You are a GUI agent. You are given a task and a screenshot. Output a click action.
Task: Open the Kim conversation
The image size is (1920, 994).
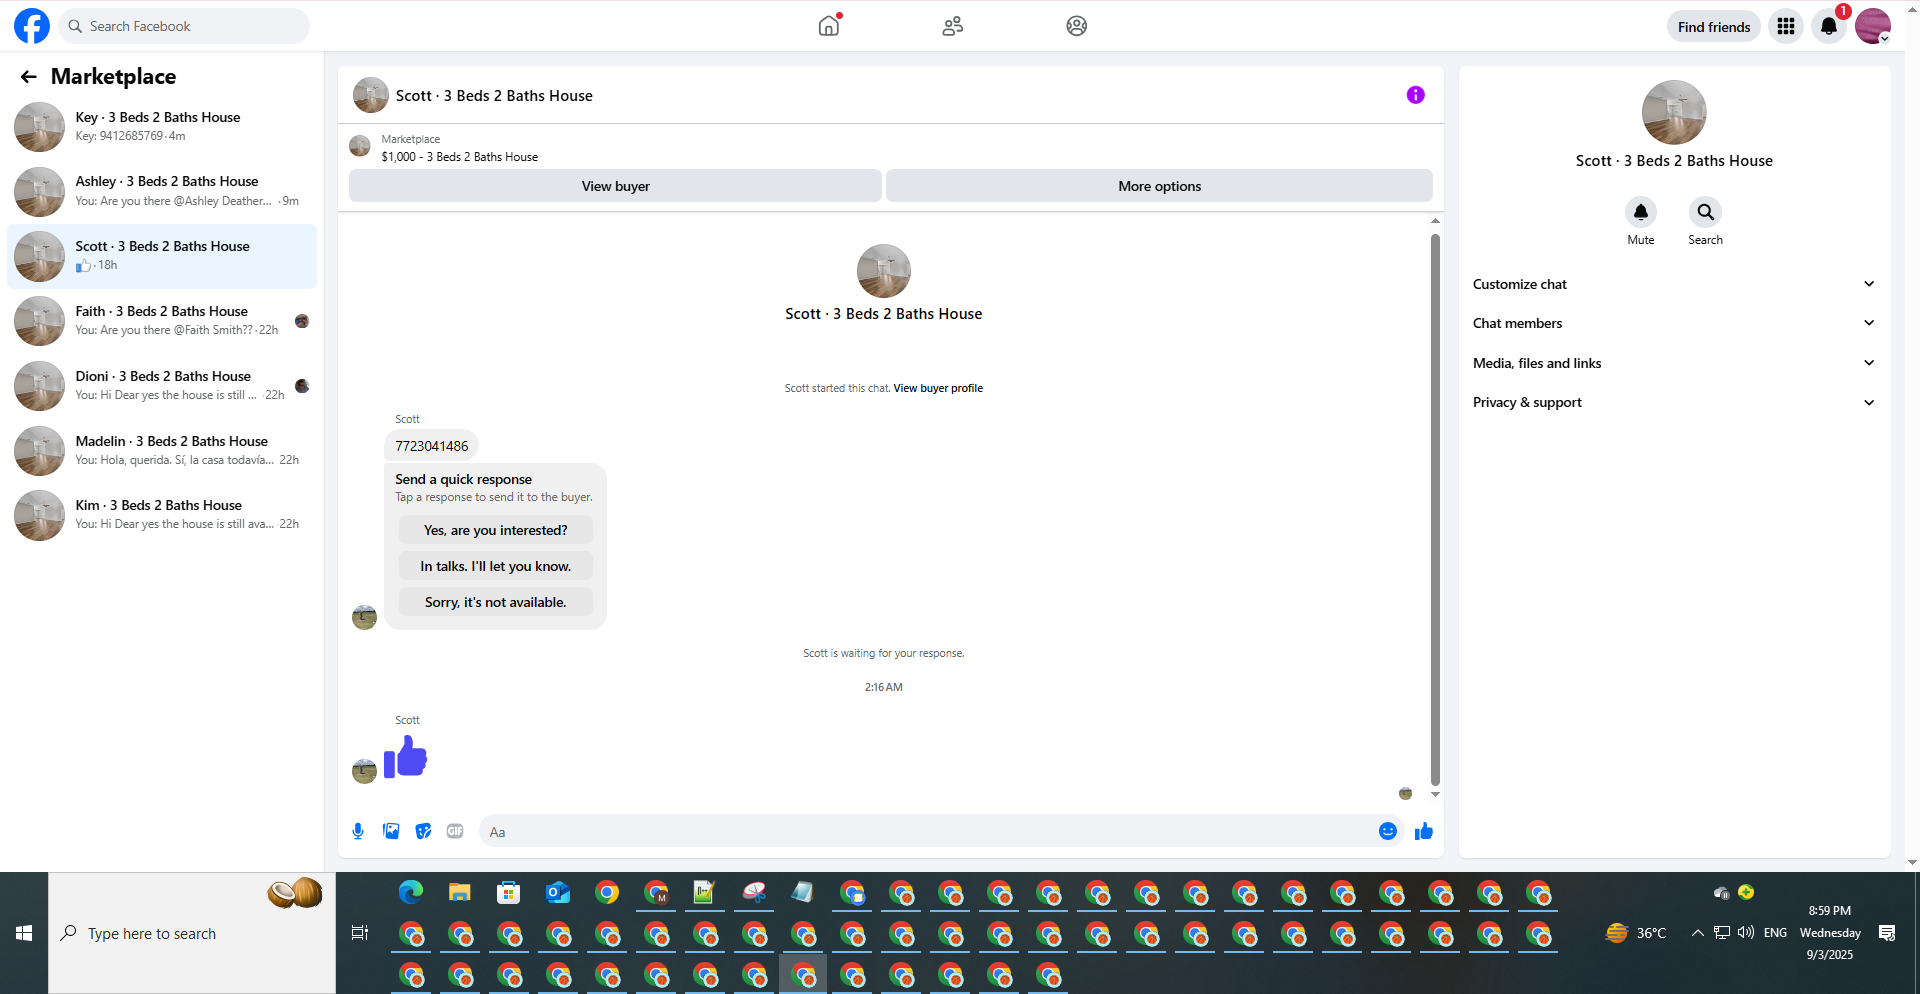coord(162,515)
